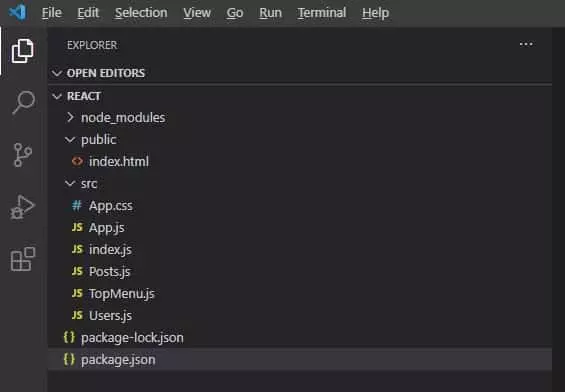Click the JS icon beside App.js
Image resolution: width=565 pixels, height=392 pixels.
click(x=77, y=227)
